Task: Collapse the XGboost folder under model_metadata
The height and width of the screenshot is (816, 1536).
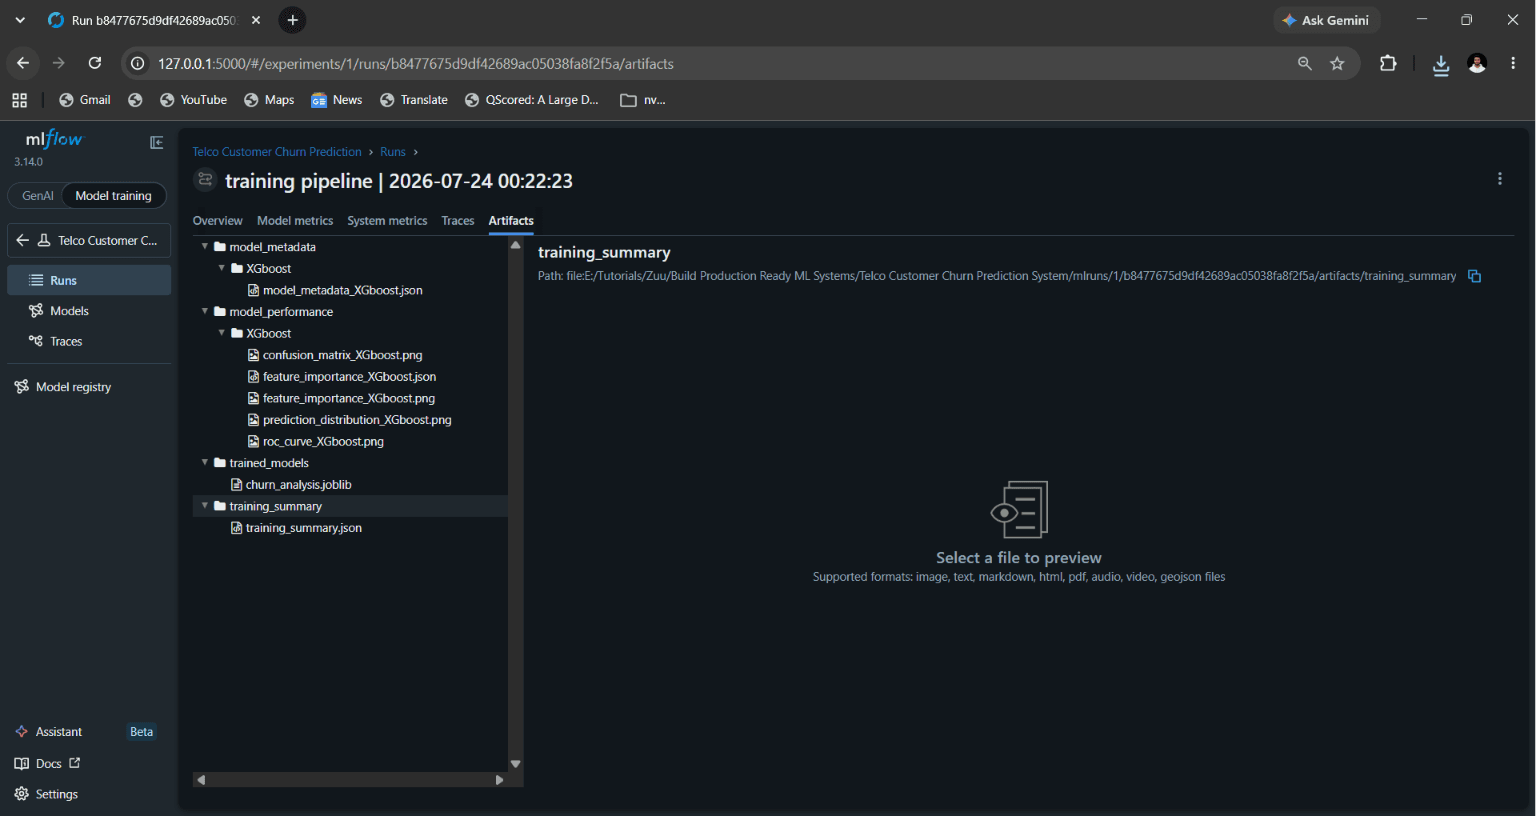Action: click(222, 268)
